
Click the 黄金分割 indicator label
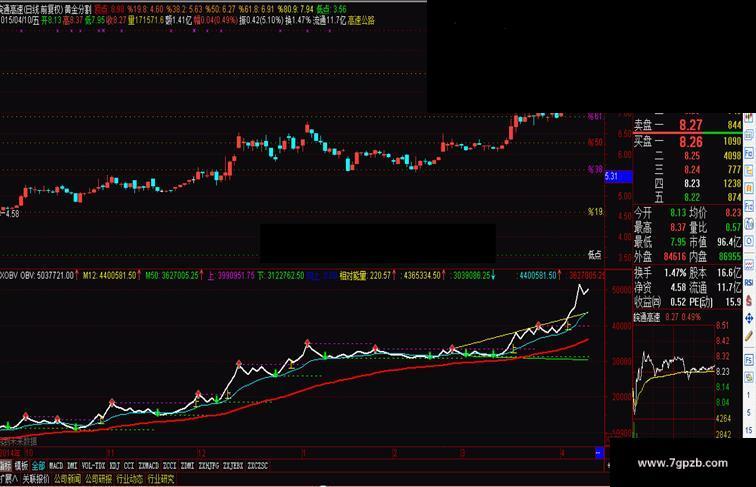point(78,9)
